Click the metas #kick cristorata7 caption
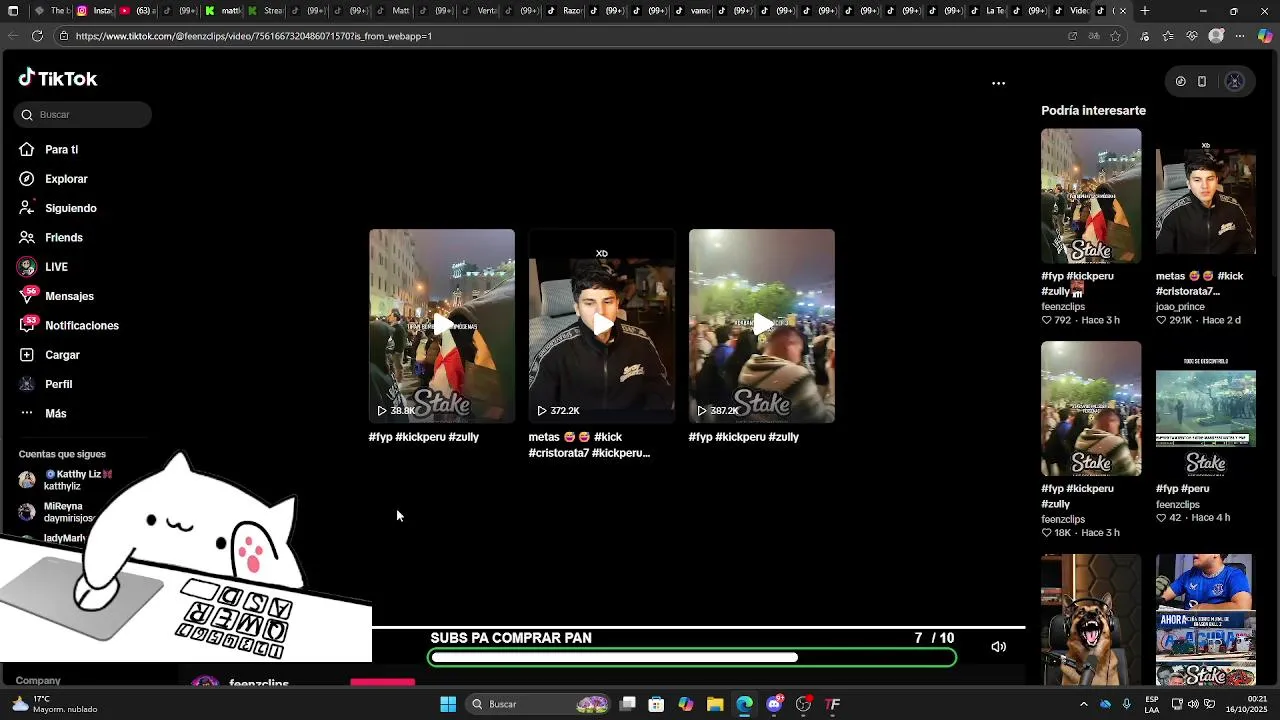Image resolution: width=1280 pixels, height=720 pixels. point(589,445)
